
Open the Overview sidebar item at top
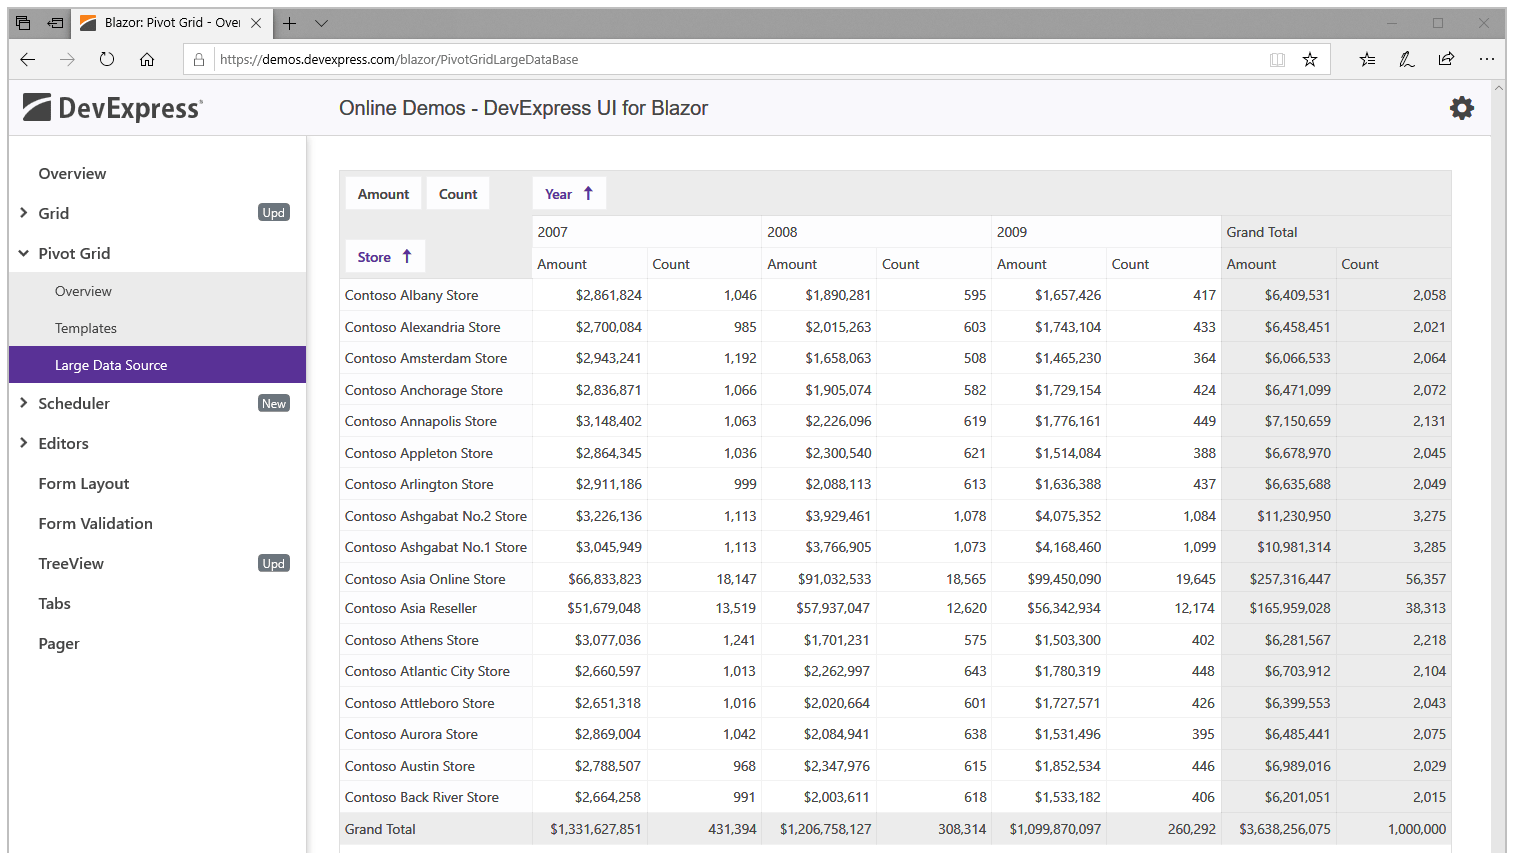pyautogui.click(x=72, y=173)
